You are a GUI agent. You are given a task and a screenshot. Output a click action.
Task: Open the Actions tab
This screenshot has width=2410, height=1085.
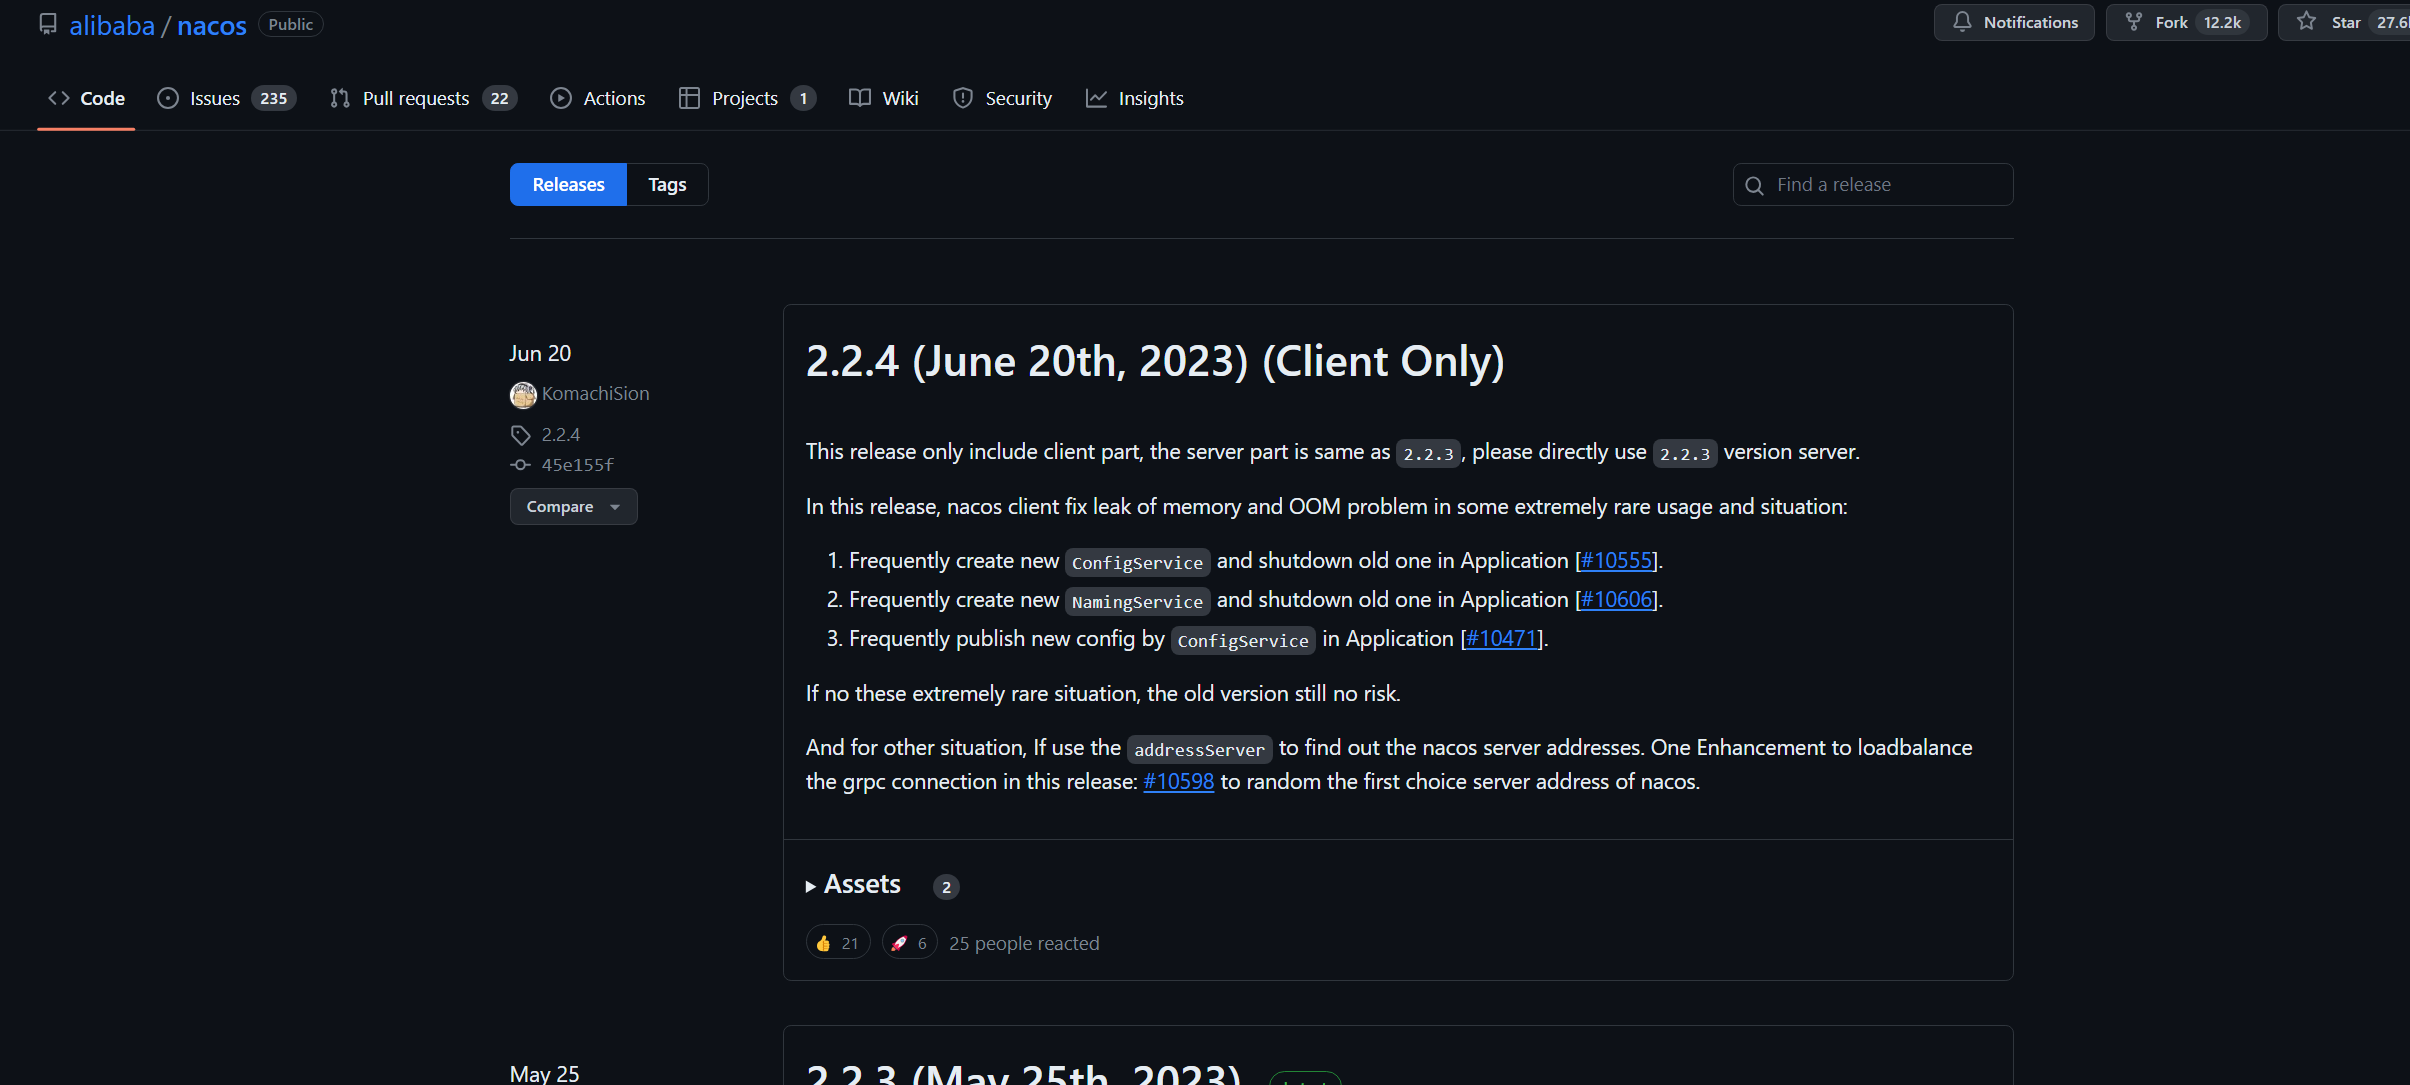point(598,98)
